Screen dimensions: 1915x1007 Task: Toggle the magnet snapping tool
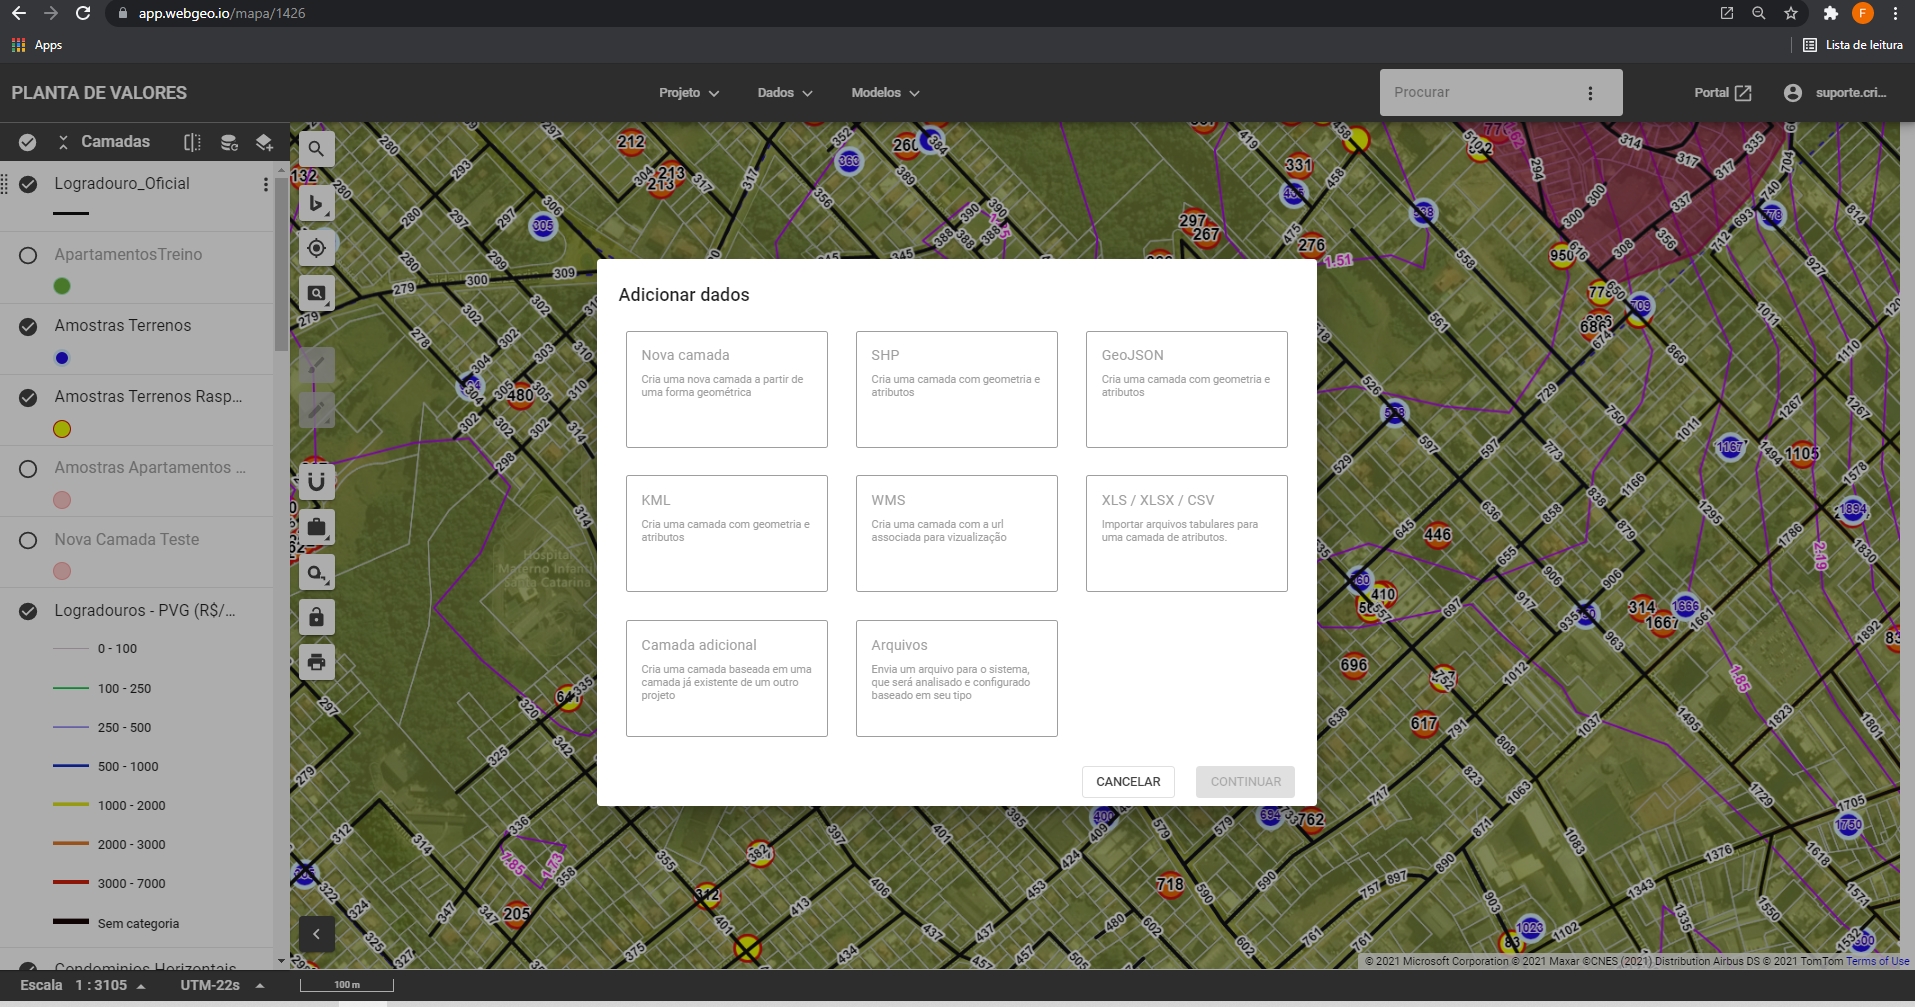[316, 482]
